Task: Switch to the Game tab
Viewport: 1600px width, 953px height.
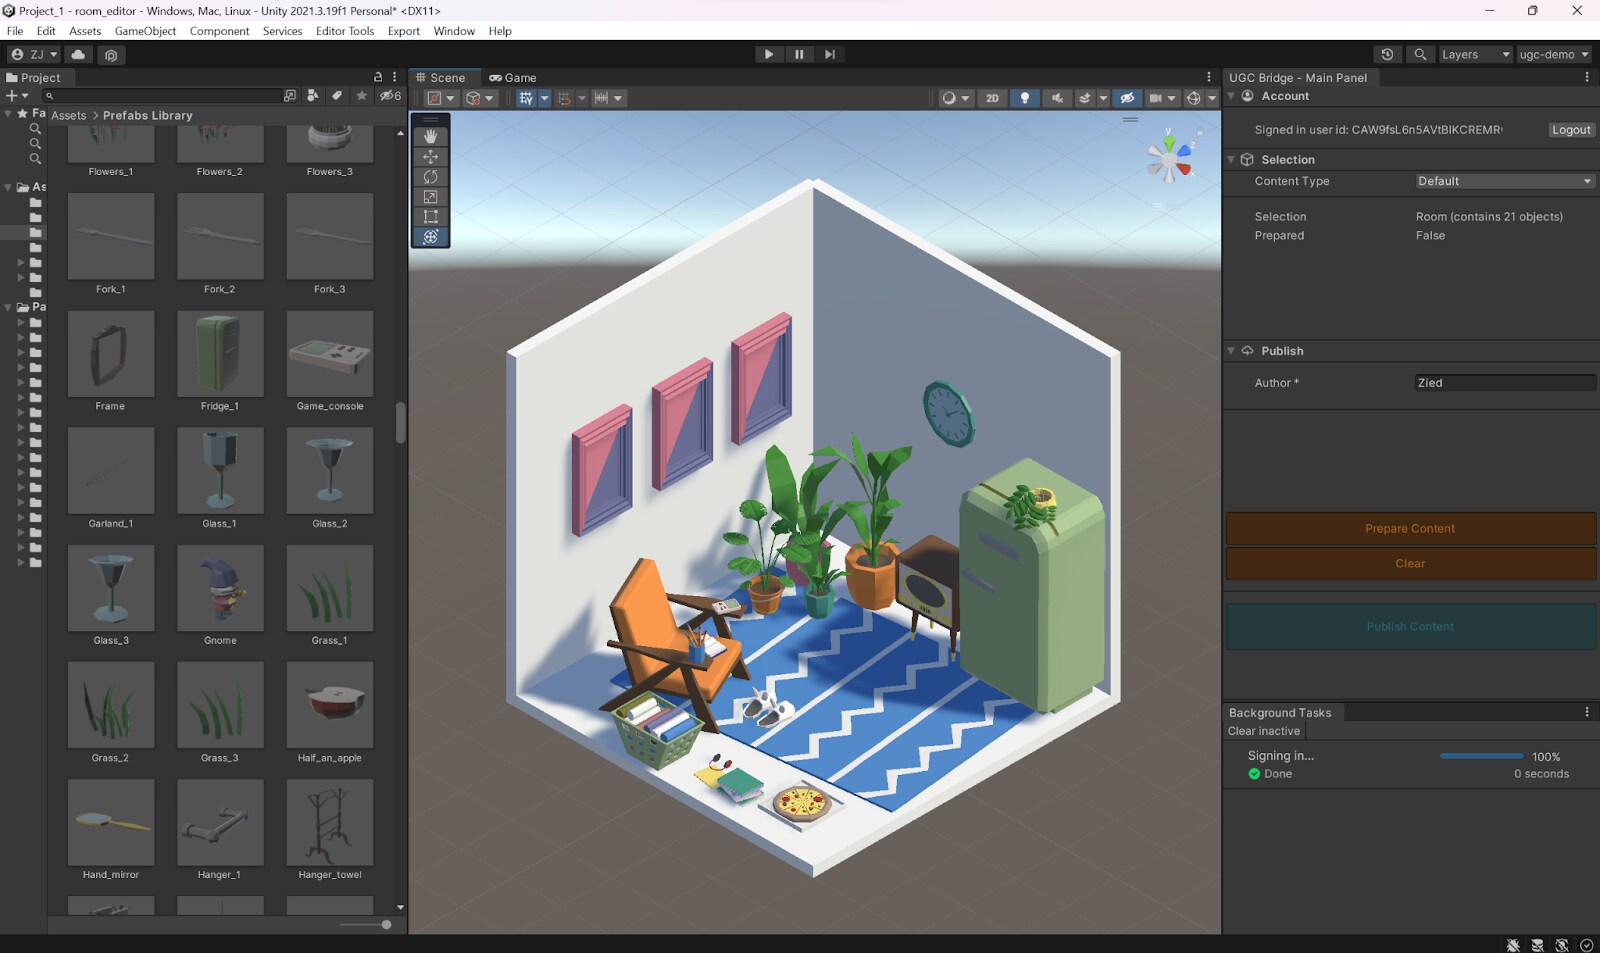Action: click(513, 78)
